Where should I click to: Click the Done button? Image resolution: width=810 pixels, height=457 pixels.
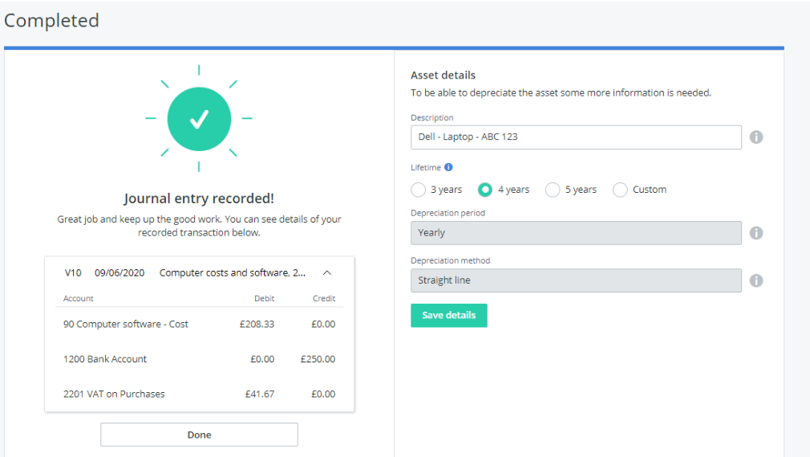tap(199, 435)
